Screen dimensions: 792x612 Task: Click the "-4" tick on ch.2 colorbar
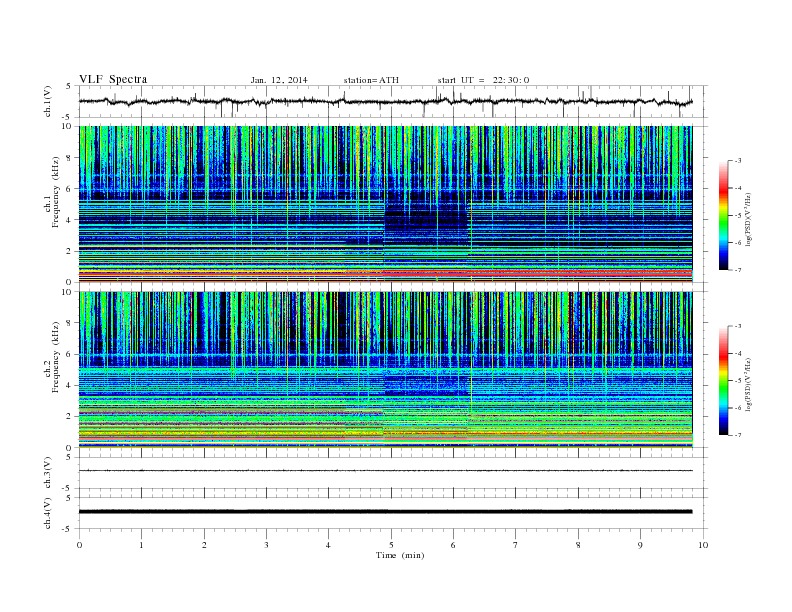tap(737, 353)
